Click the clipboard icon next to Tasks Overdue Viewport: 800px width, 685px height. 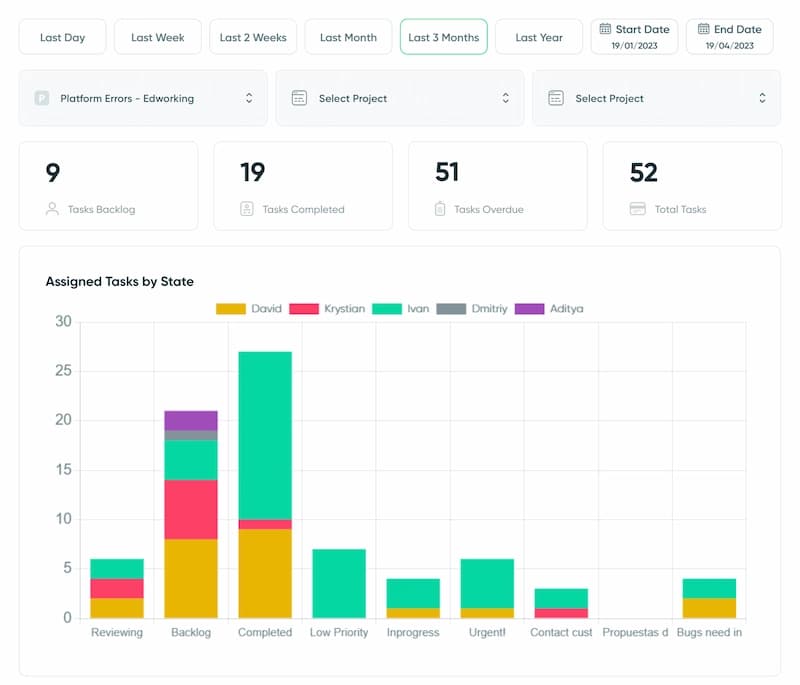click(x=440, y=209)
